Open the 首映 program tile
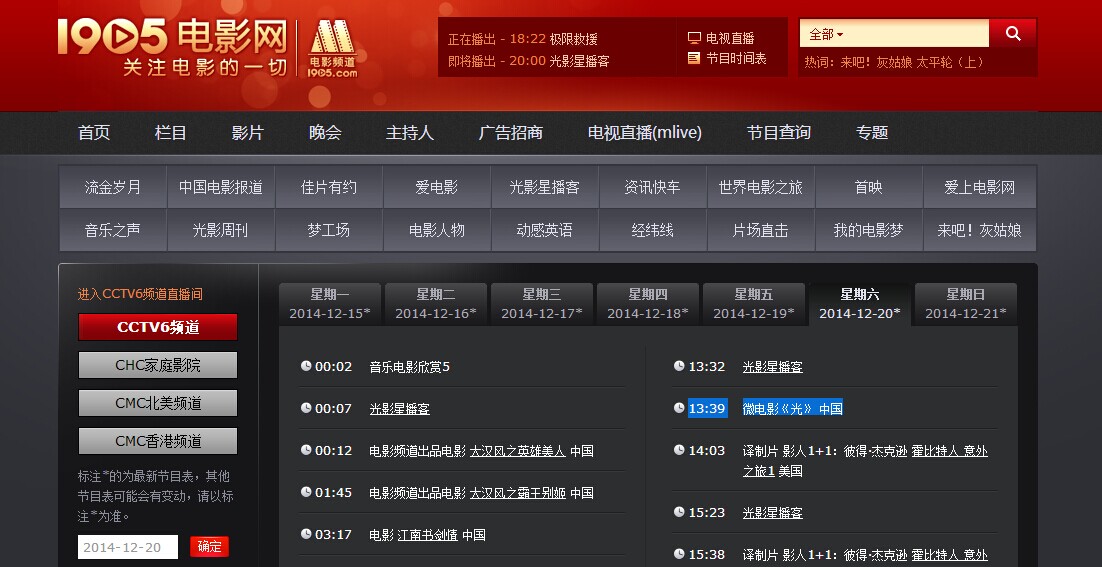The image size is (1102, 567). pyautogui.click(x=869, y=187)
